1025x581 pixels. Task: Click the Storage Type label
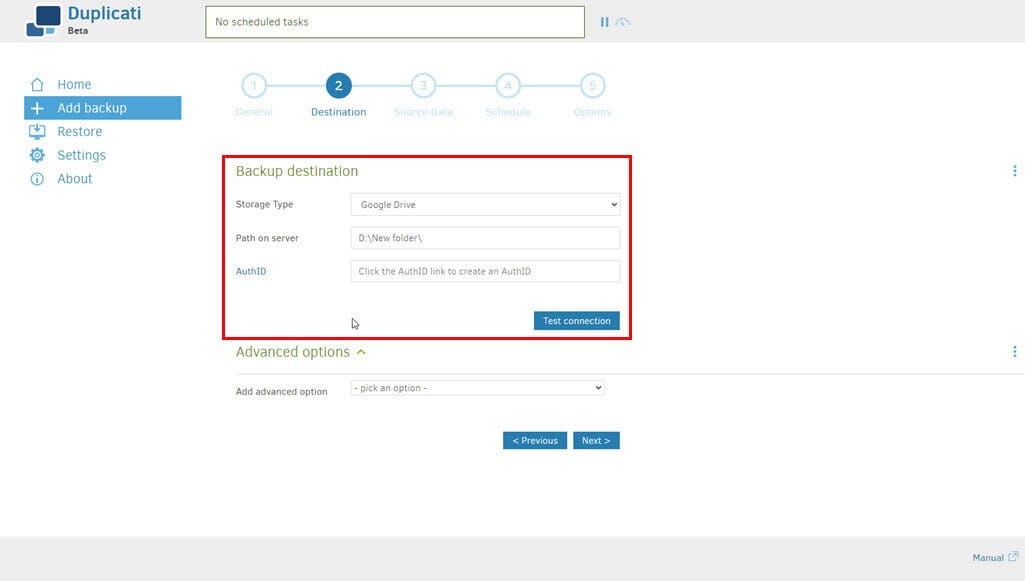tap(264, 205)
